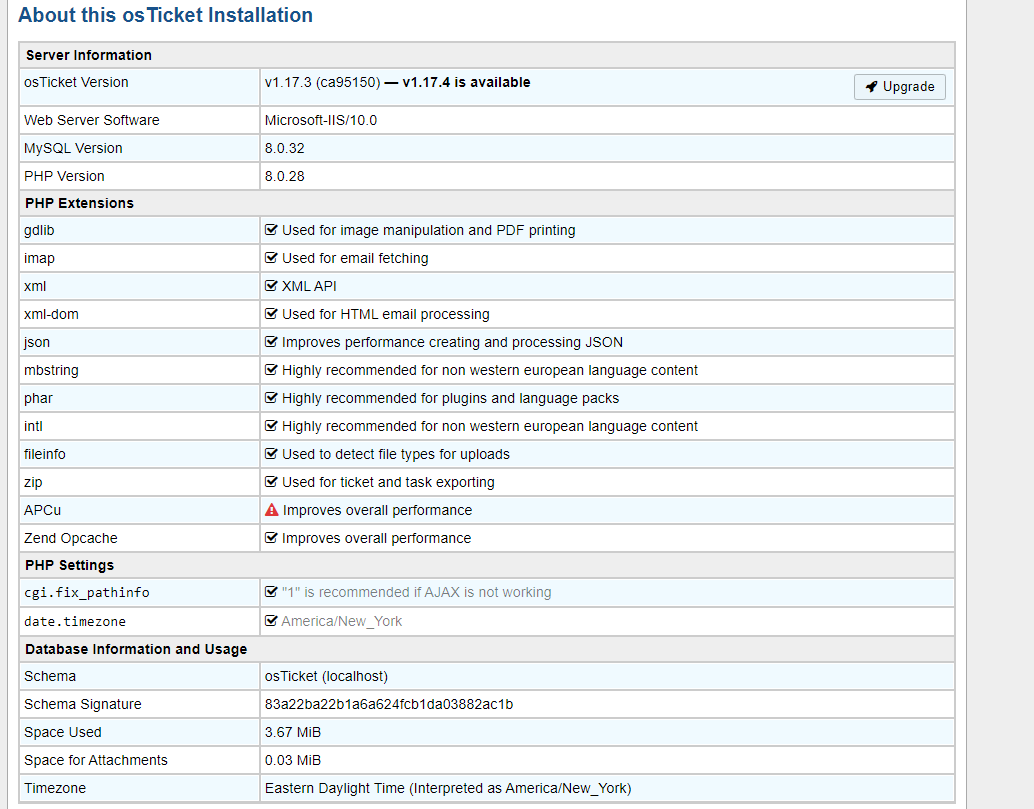Viewport: 1034px width, 809px height.
Task: Click the "osTicket Version" label
Action: click(76, 82)
